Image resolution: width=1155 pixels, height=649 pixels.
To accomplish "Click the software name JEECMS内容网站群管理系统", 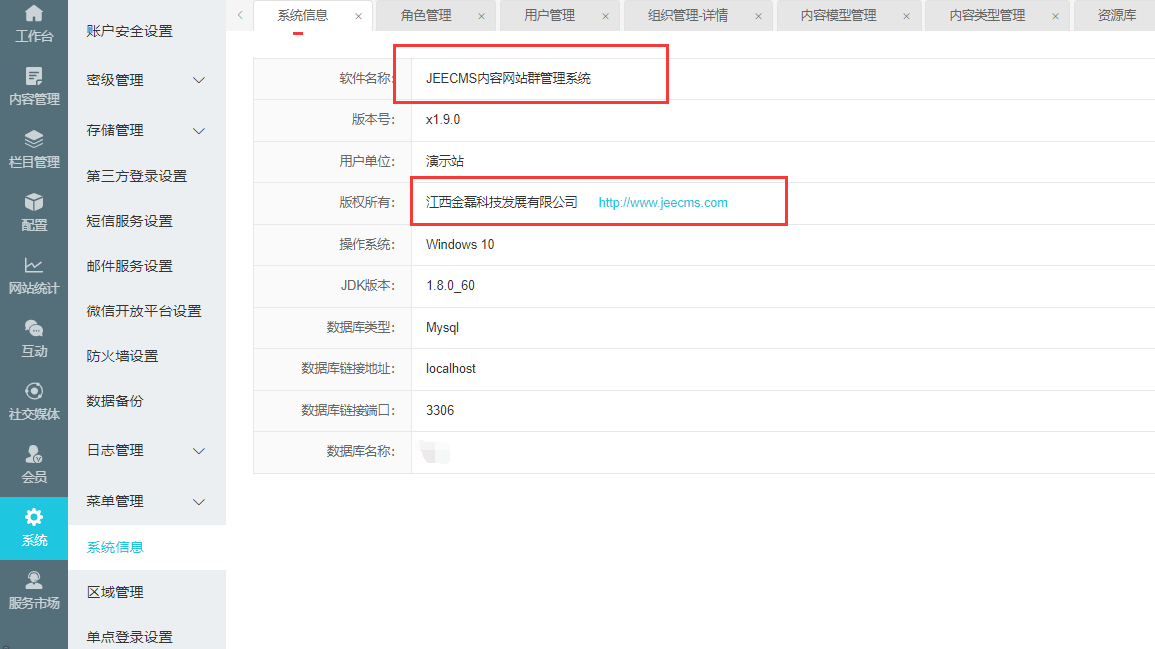I will pyautogui.click(x=508, y=78).
